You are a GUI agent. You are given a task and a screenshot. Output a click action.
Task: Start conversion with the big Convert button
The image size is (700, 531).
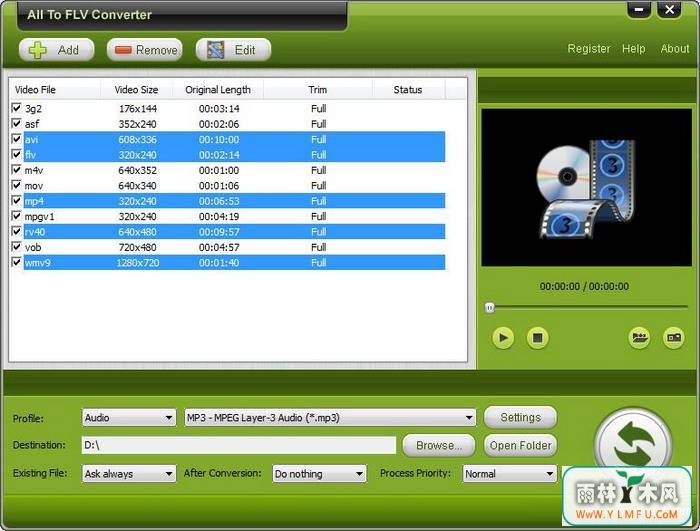tap(633, 444)
